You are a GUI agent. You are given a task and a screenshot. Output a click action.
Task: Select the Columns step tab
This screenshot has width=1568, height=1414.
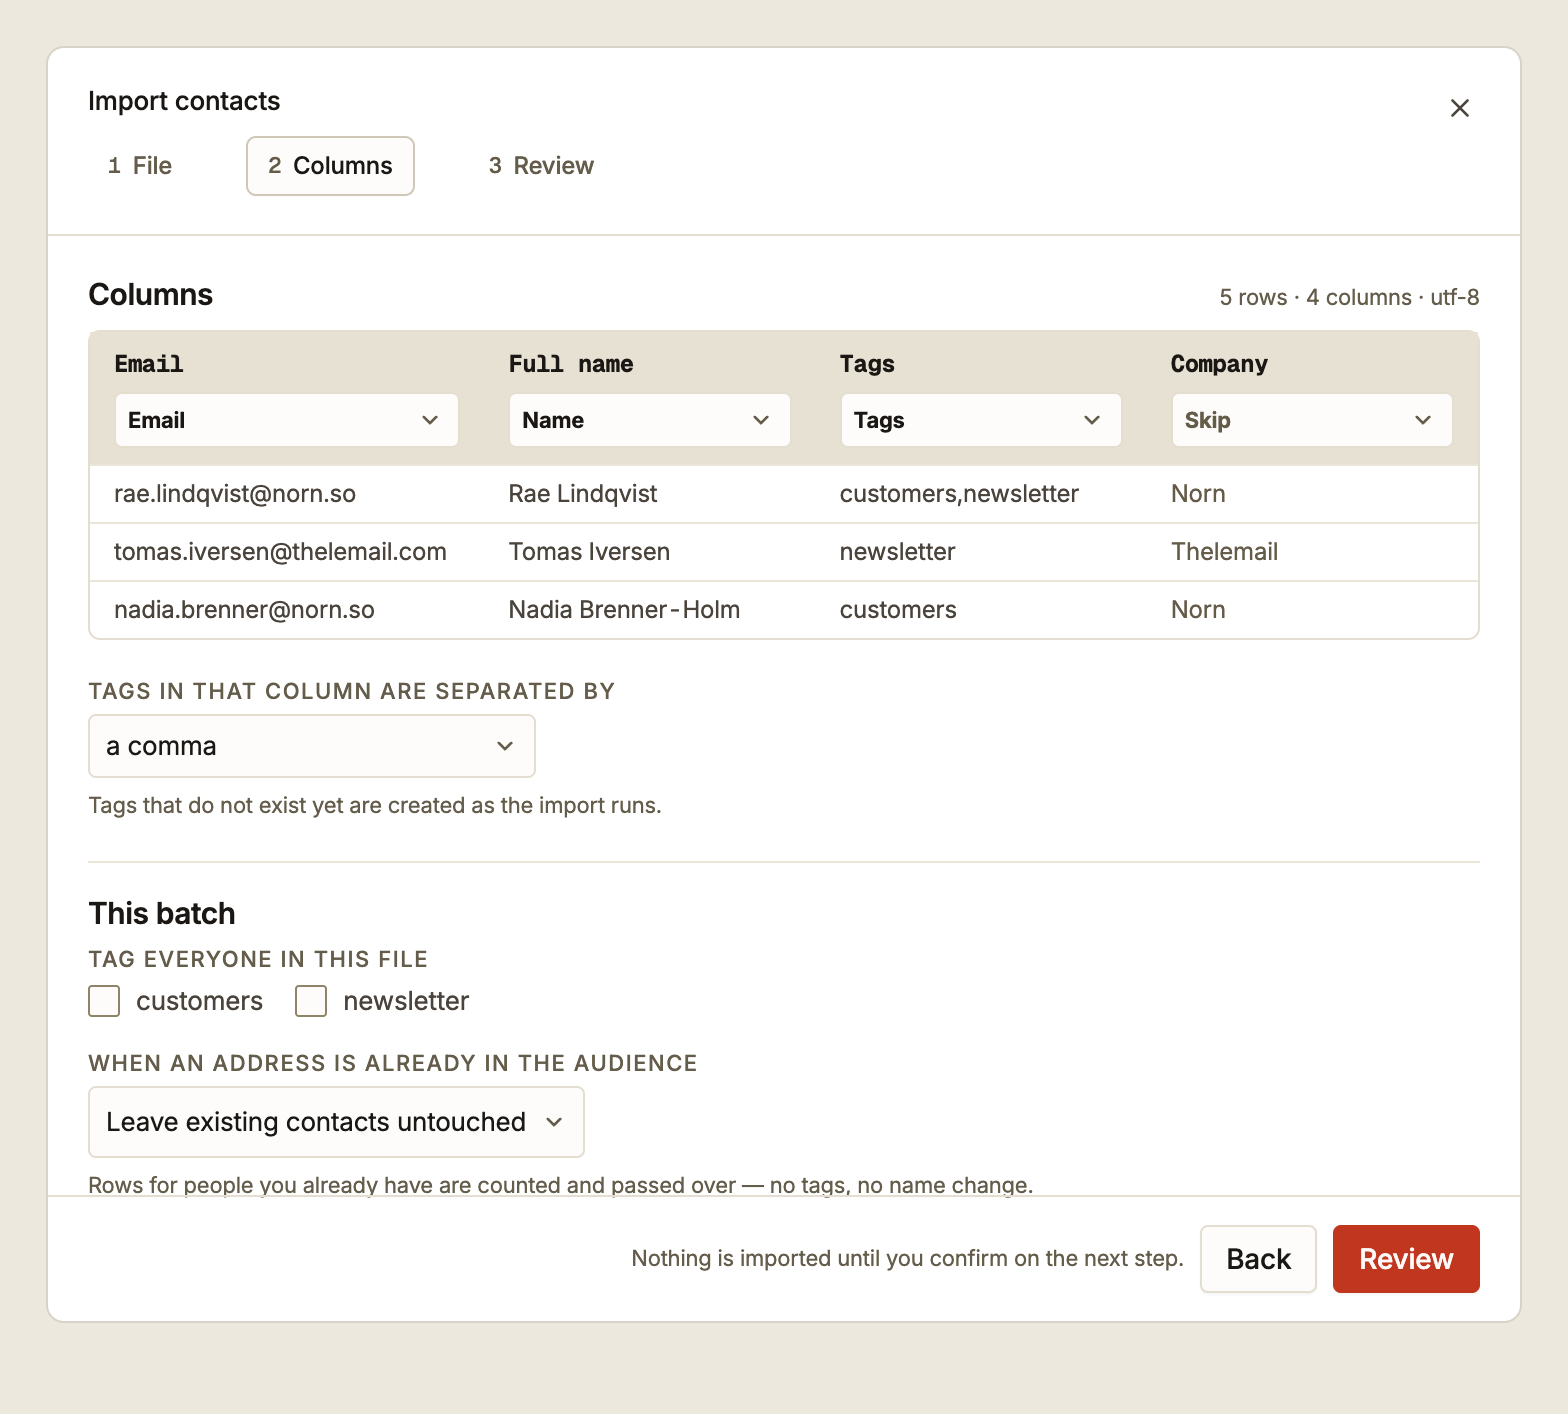[330, 166]
